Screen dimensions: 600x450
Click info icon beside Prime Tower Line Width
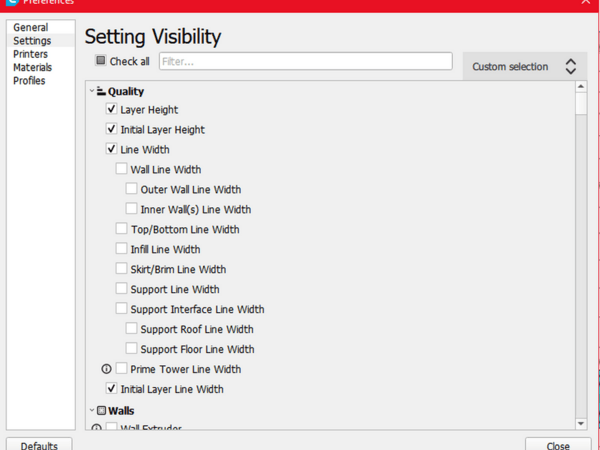[x=107, y=369]
